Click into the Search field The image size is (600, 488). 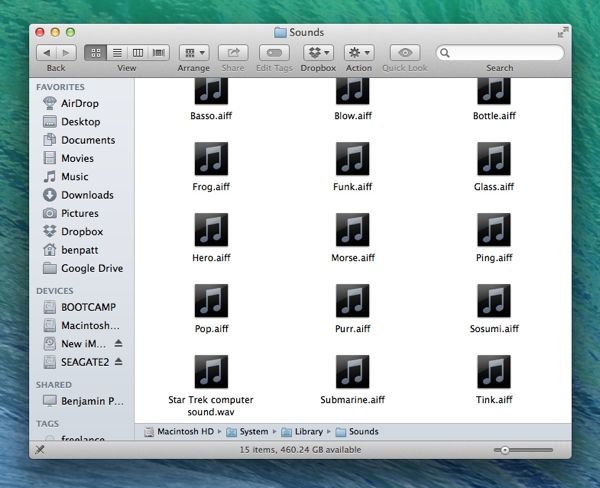click(x=500, y=53)
